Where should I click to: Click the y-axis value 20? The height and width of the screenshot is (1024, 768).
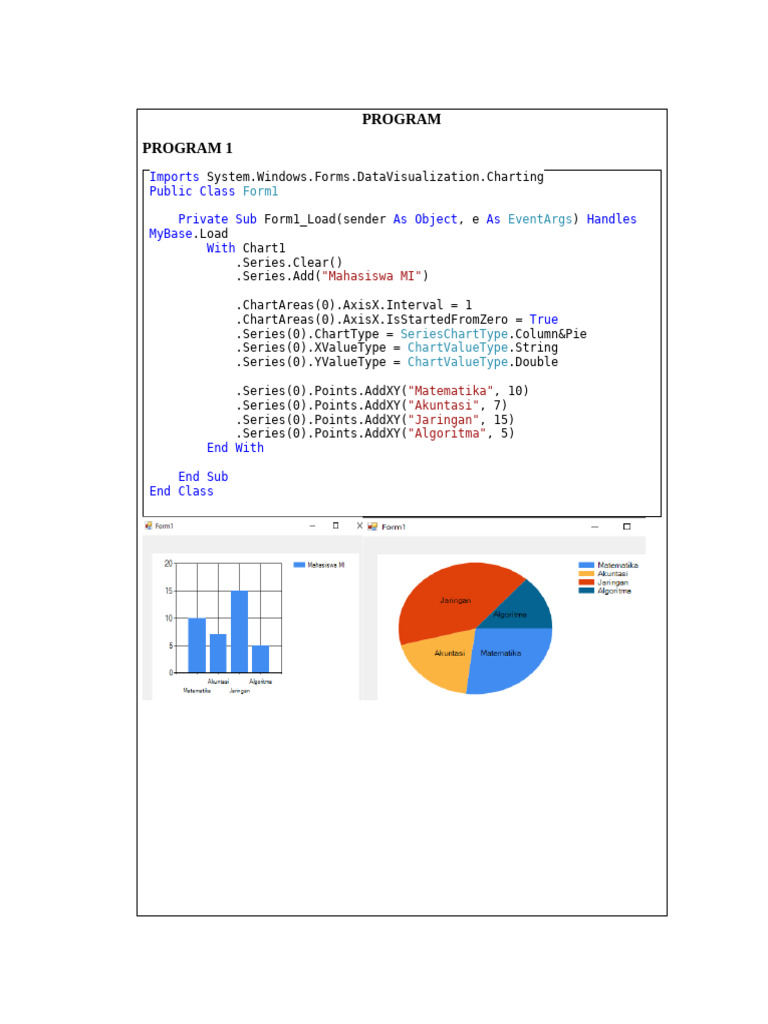pyautogui.click(x=168, y=564)
